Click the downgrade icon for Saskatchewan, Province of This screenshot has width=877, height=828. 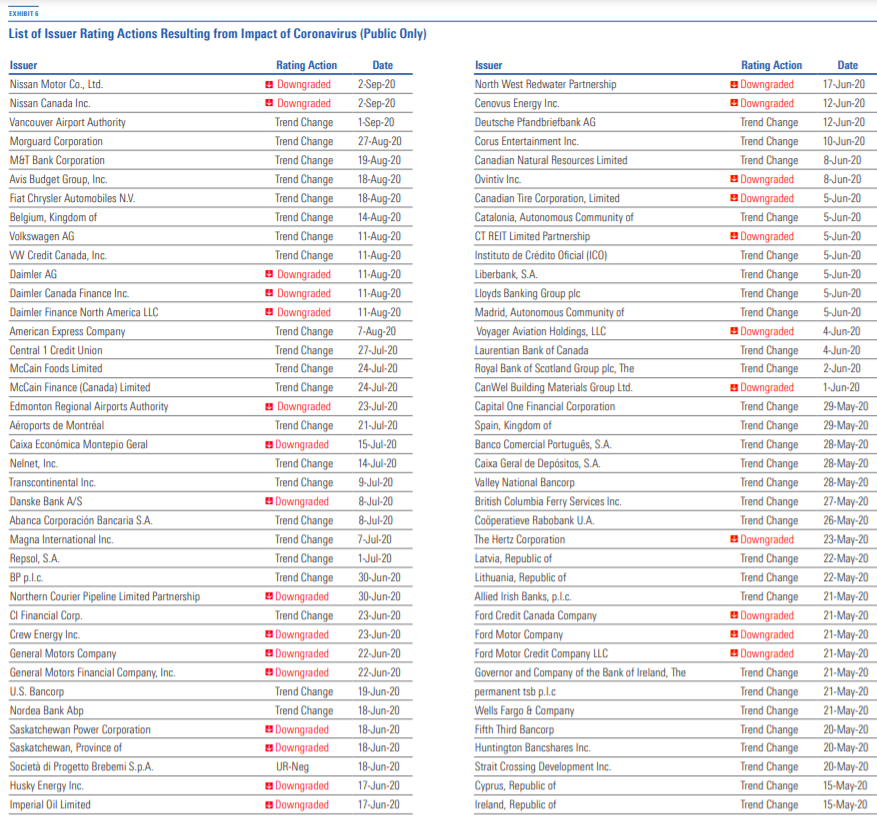(x=269, y=748)
